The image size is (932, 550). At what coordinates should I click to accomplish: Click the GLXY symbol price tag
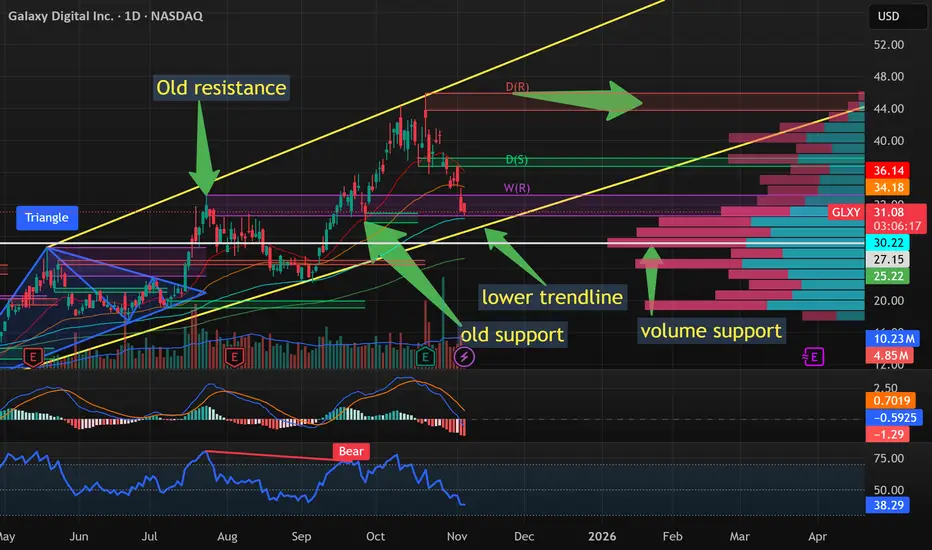click(x=846, y=212)
